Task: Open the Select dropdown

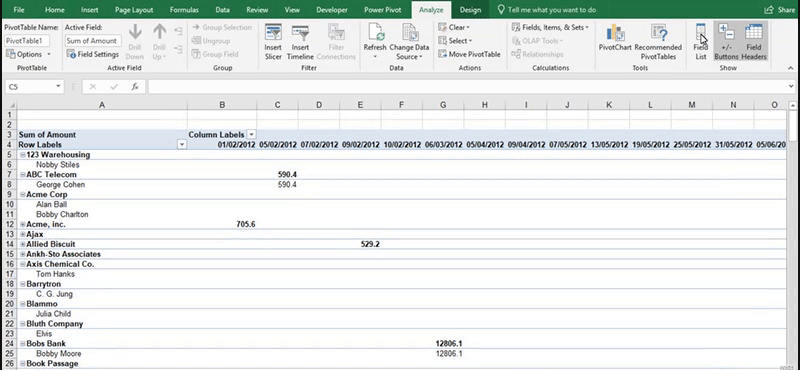Action: (455, 41)
